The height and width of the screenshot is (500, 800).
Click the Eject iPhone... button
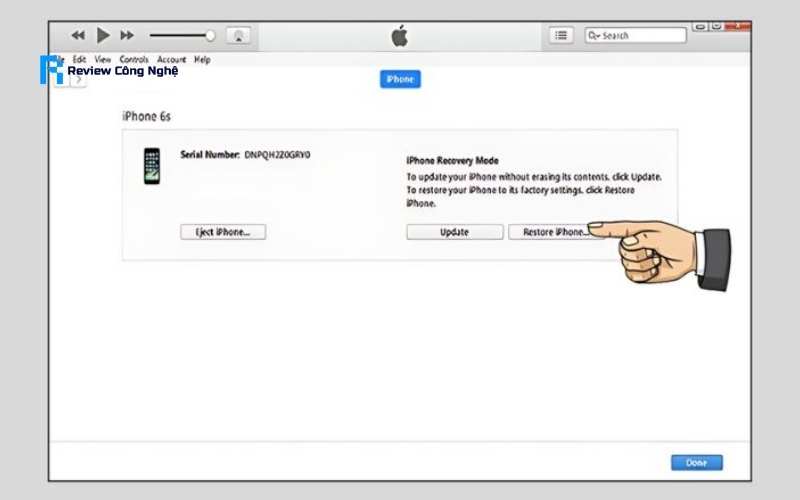pyautogui.click(x=223, y=232)
